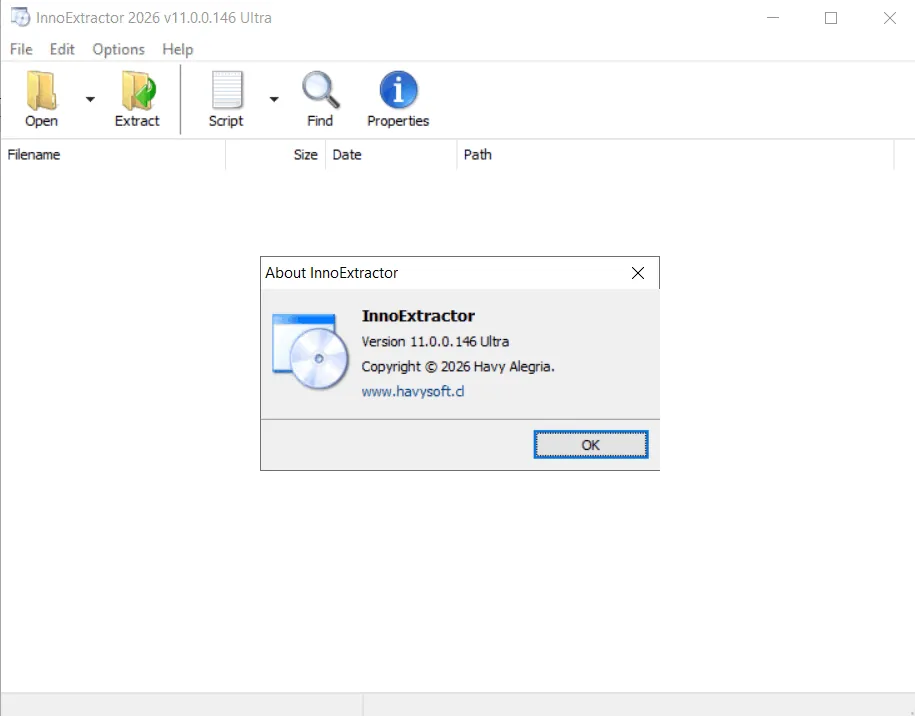Launch Find with the magnifier icon
Screen dimensions: 915x716
tap(320, 90)
